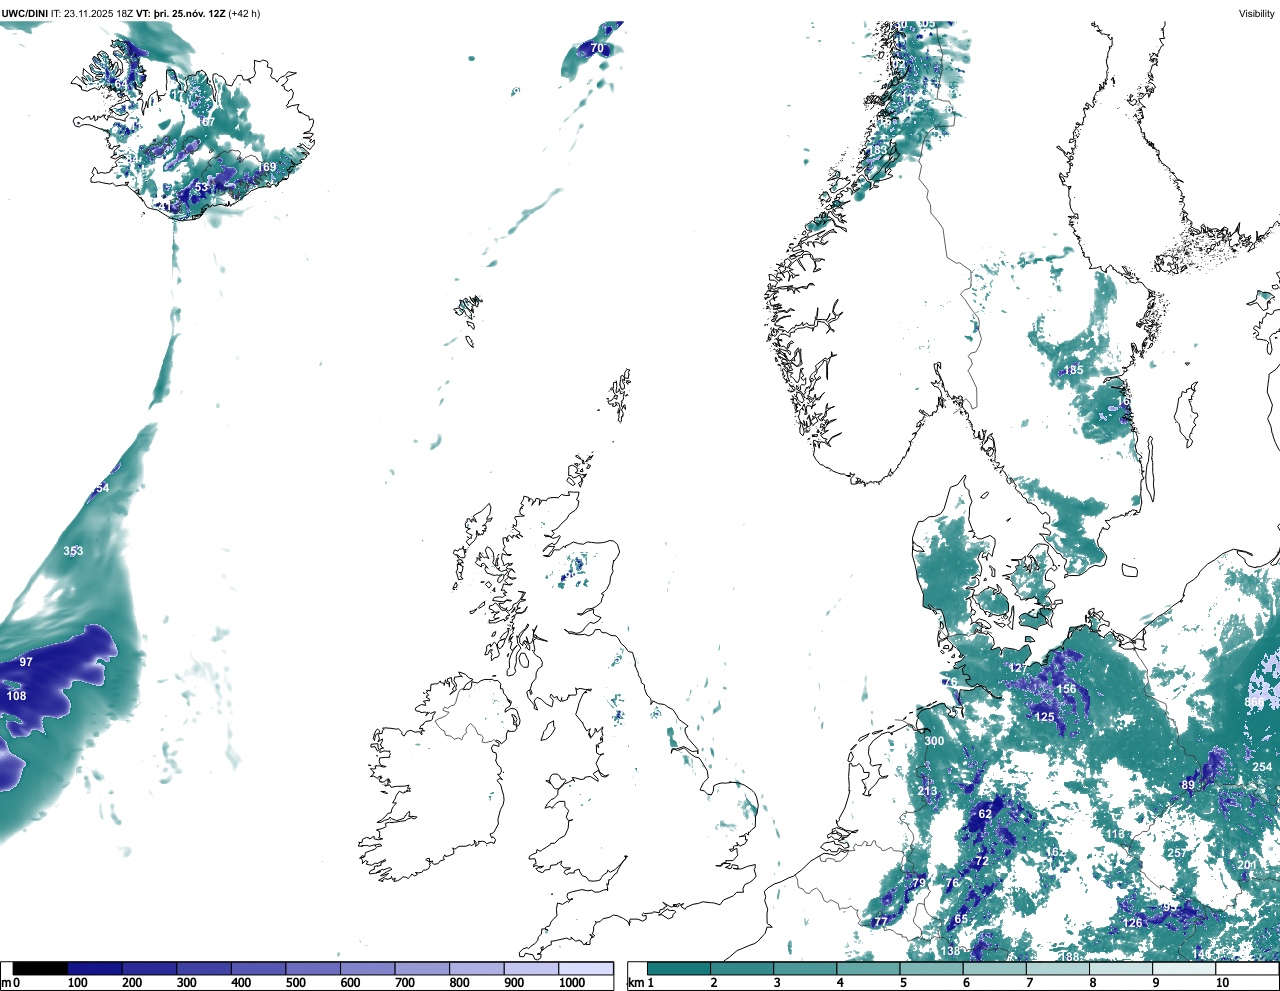
Task: Click the "126" value near the bottom right
Action: click(x=1132, y=923)
